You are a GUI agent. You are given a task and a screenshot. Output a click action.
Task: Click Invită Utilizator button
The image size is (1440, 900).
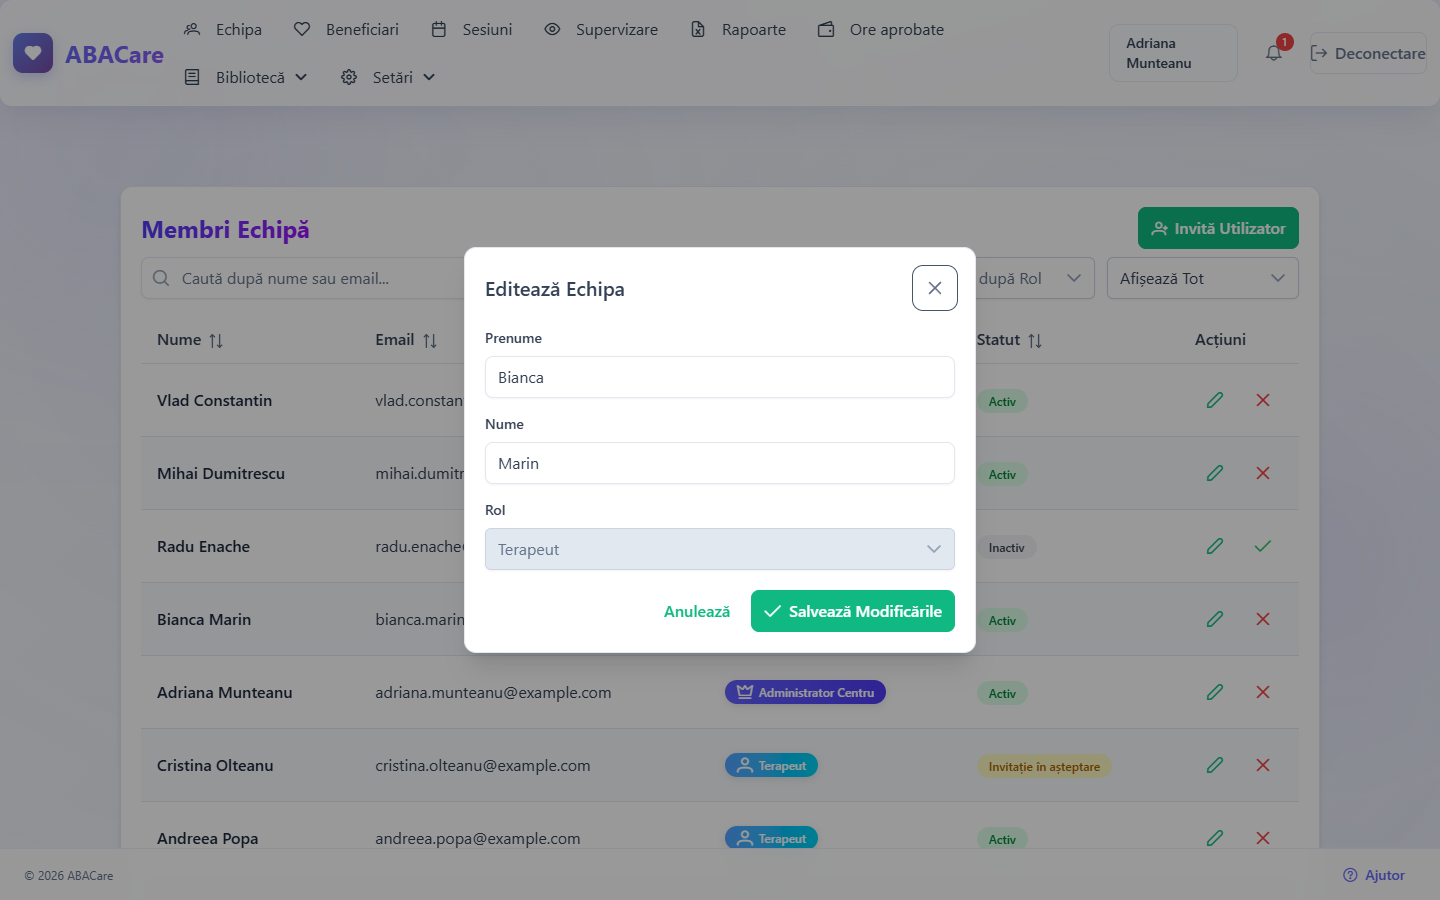[1218, 228]
